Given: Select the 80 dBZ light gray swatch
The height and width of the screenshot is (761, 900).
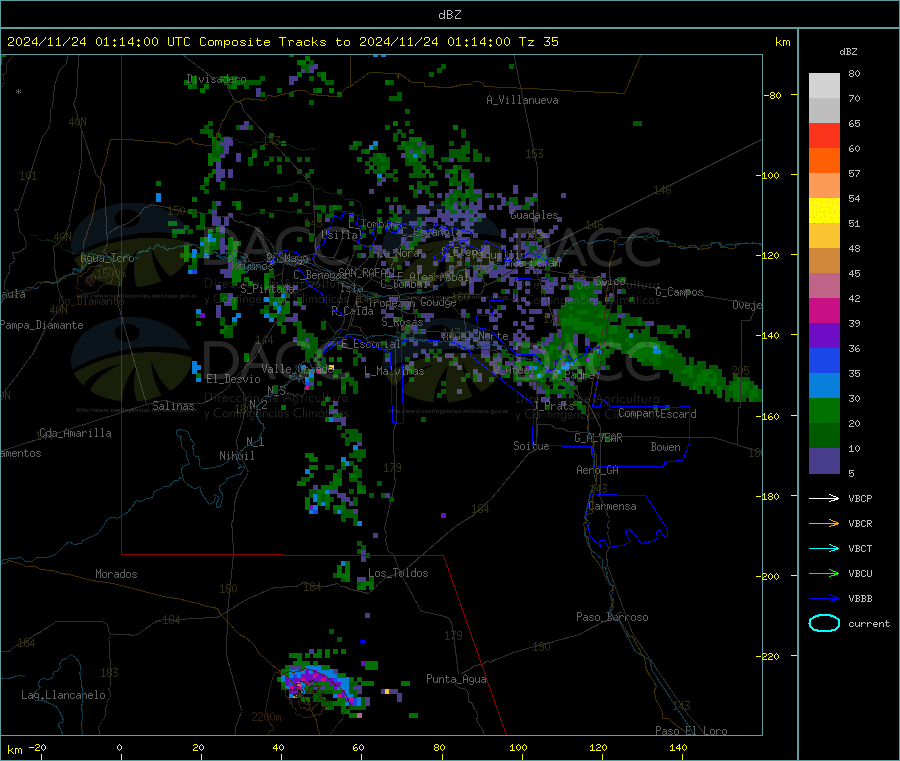Looking at the screenshot, I should [824, 86].
